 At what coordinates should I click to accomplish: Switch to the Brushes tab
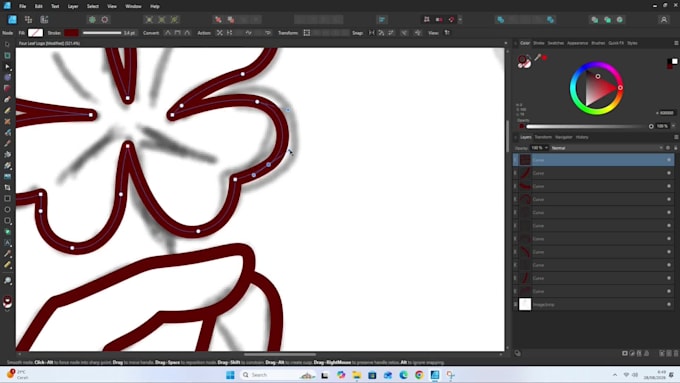coord(598,43)
